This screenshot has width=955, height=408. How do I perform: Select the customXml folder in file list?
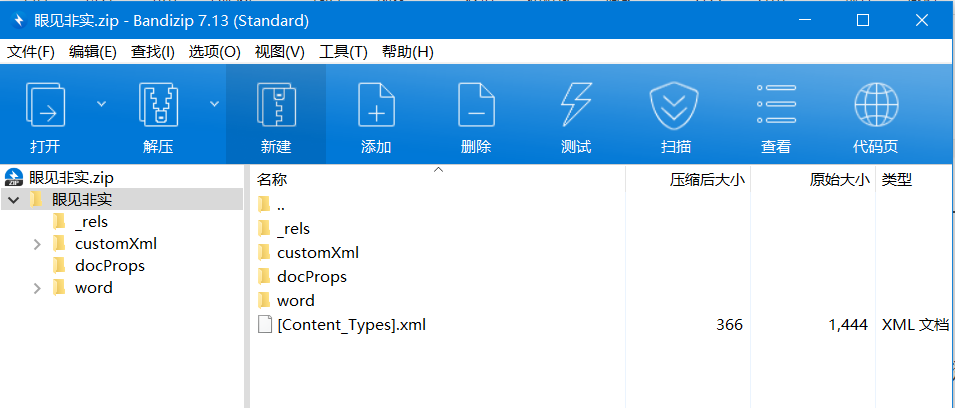tap(318, 252)
